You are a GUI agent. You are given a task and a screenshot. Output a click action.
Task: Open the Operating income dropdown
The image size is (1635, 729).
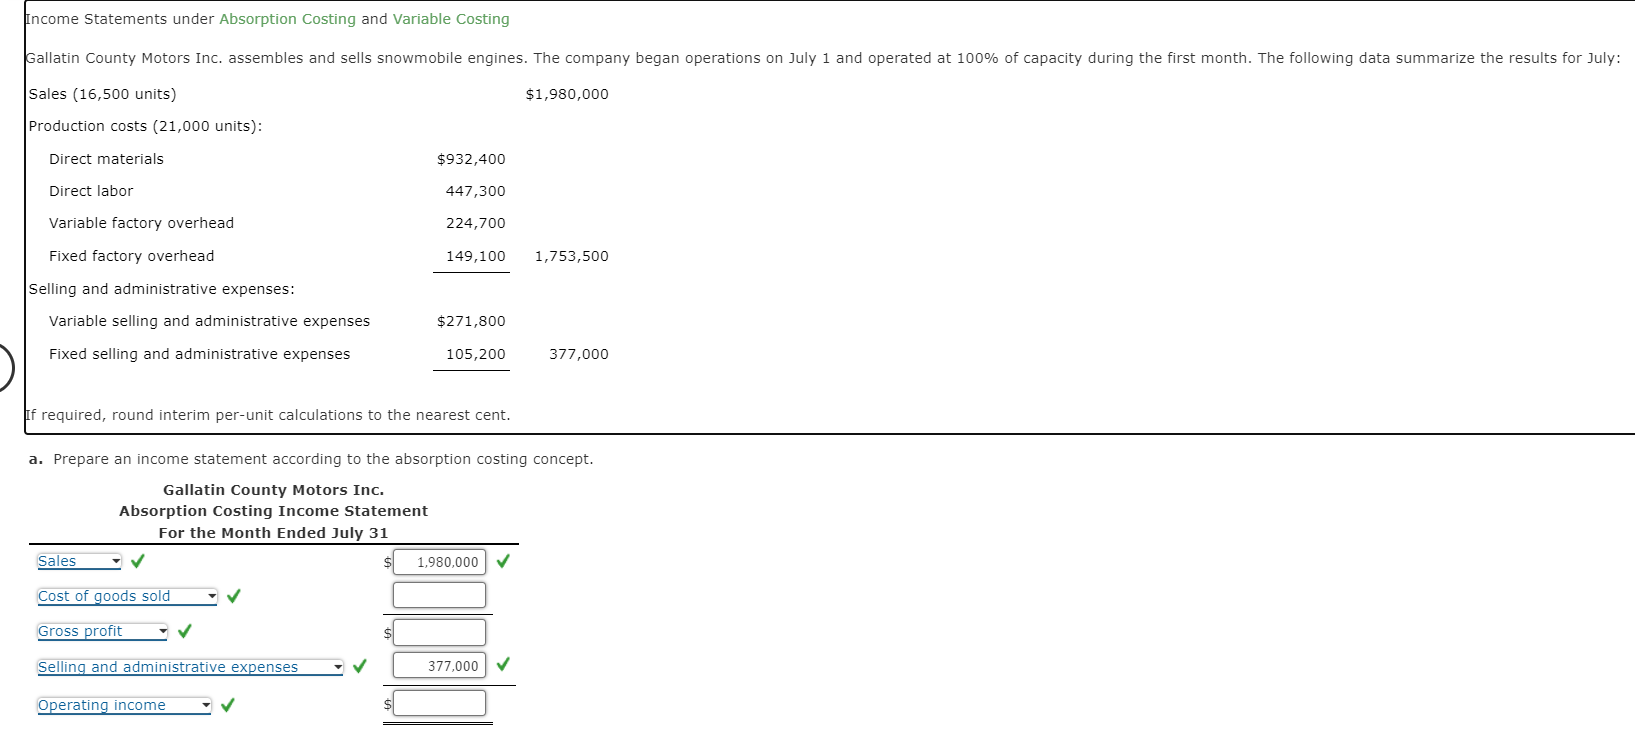pyautogui.click(x=124, y=706)
